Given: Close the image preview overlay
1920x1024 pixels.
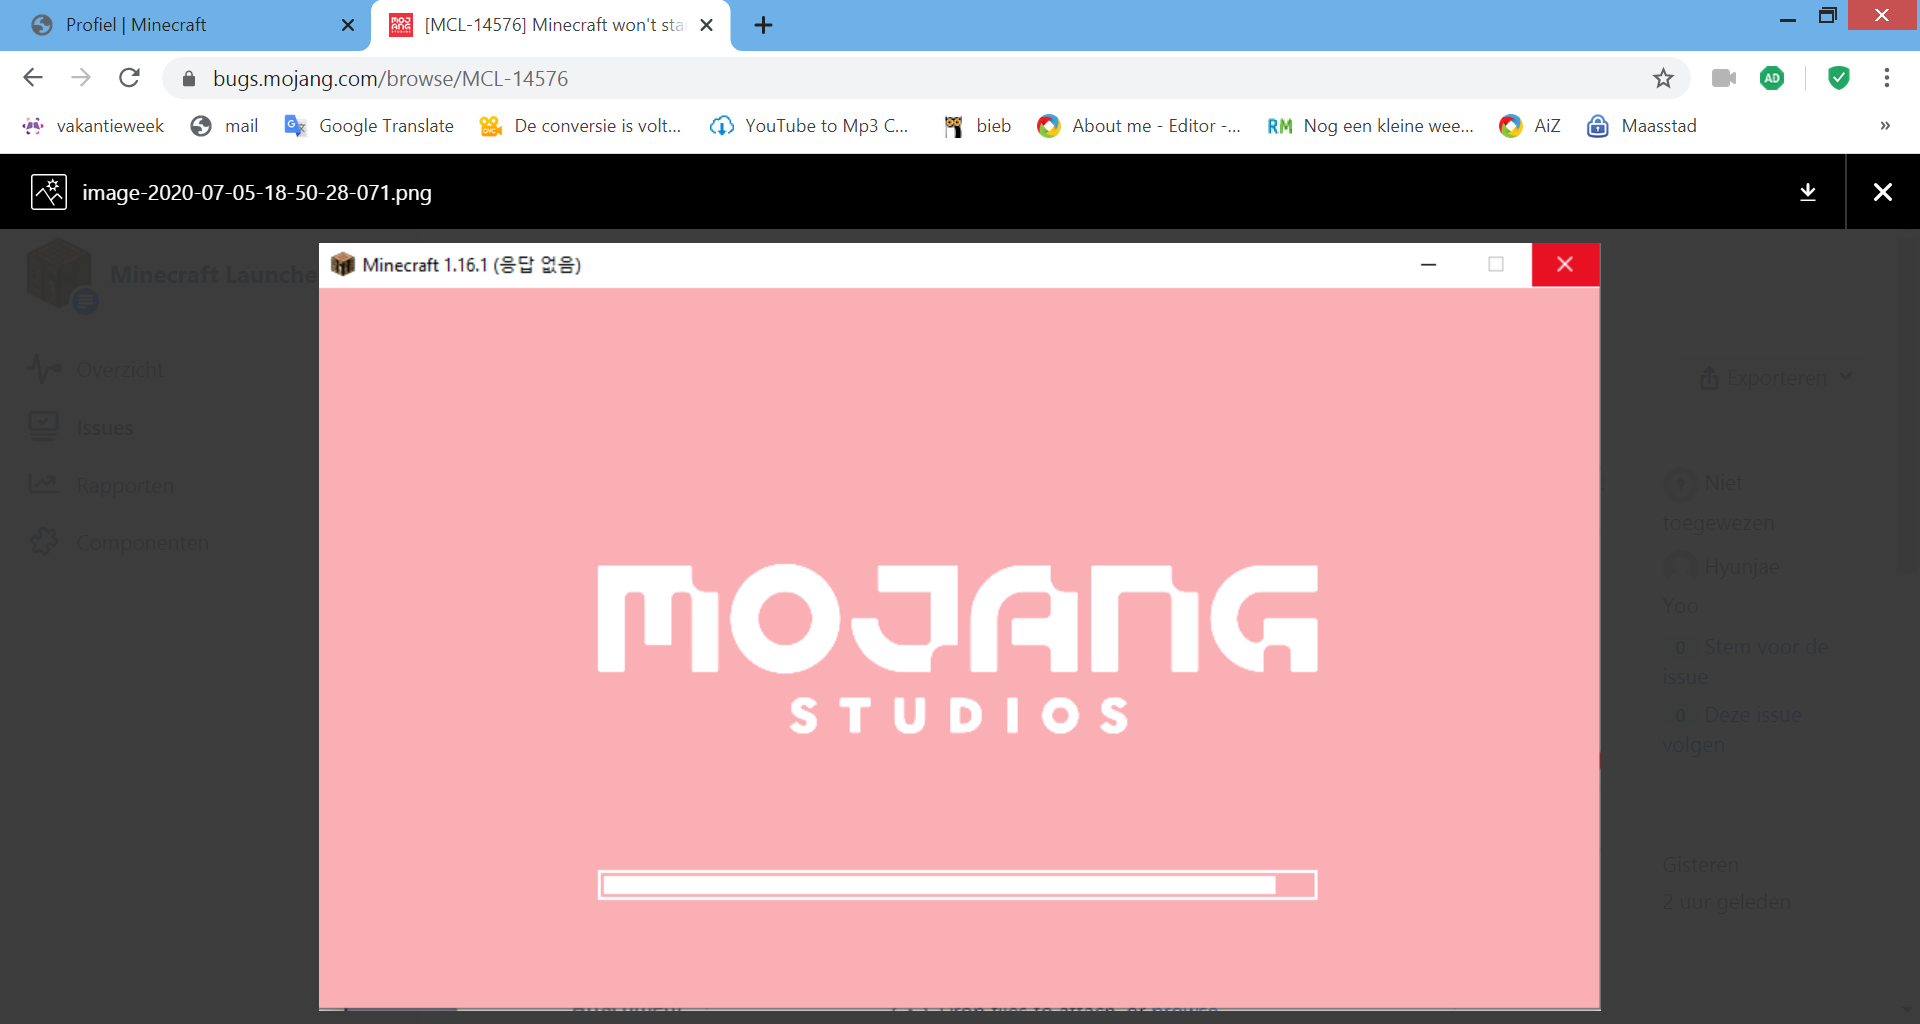Looking at the screenshot, I should click(x=1882, y=192).
